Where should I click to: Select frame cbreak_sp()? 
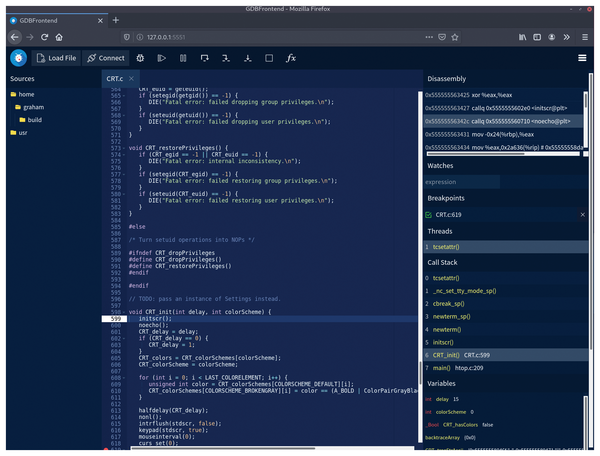click(506, 304)
